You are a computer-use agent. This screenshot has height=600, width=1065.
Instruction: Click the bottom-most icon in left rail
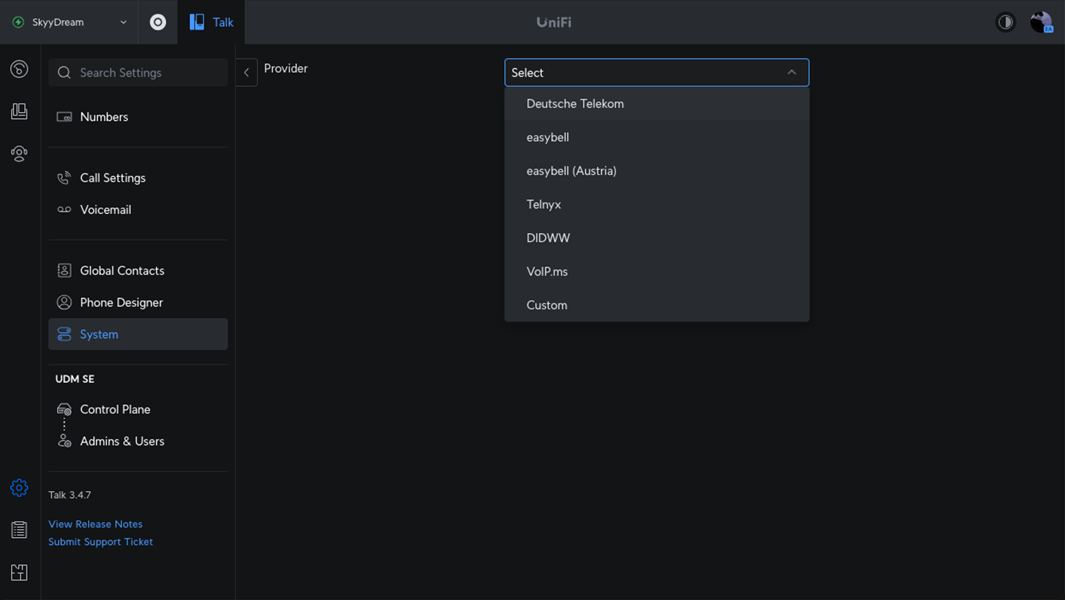19,573
